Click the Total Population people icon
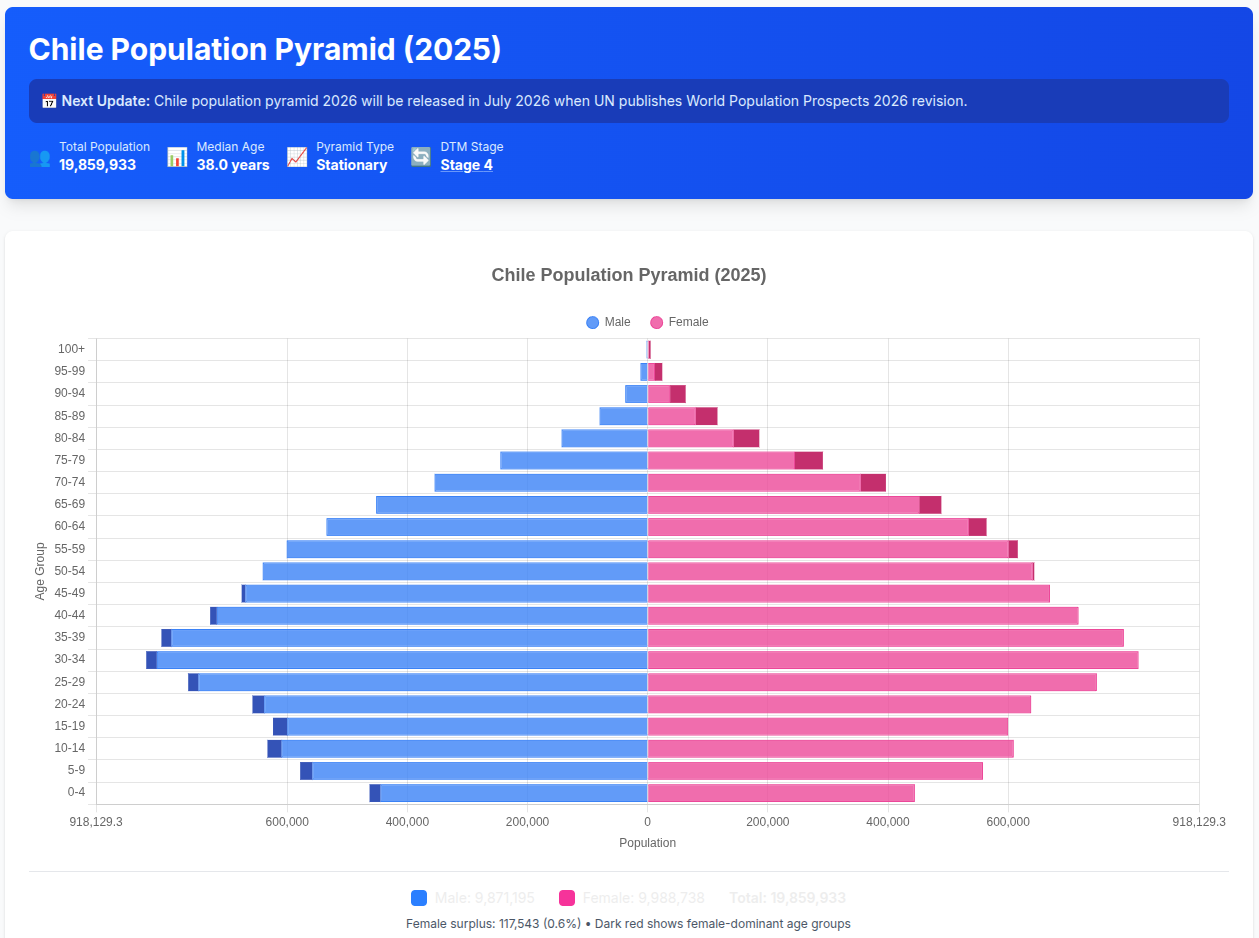The width and height of the screenshot is (1259, 938). pos(40,157)
